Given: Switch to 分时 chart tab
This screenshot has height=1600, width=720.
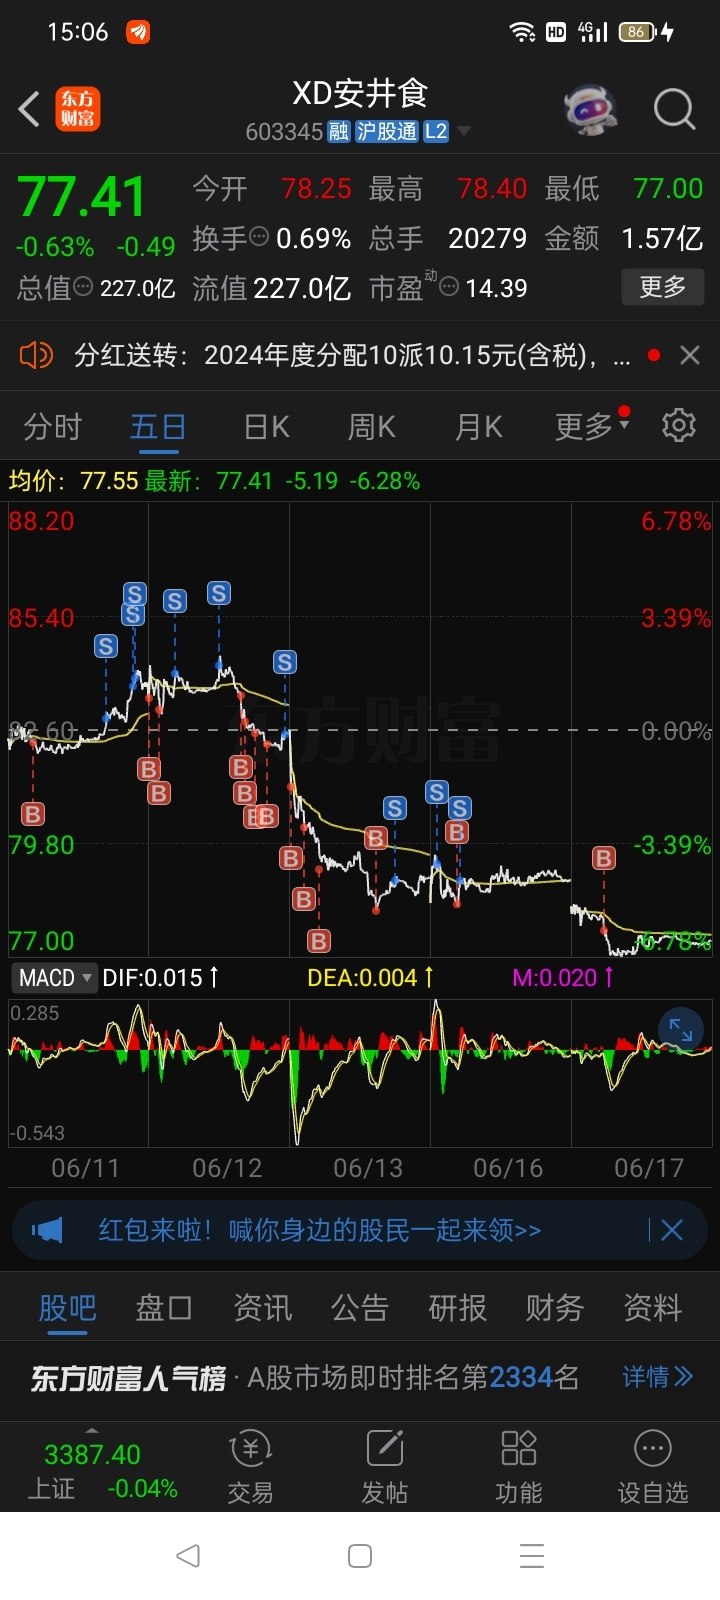Looking at the screenshot, I should (x=52, y=427).
